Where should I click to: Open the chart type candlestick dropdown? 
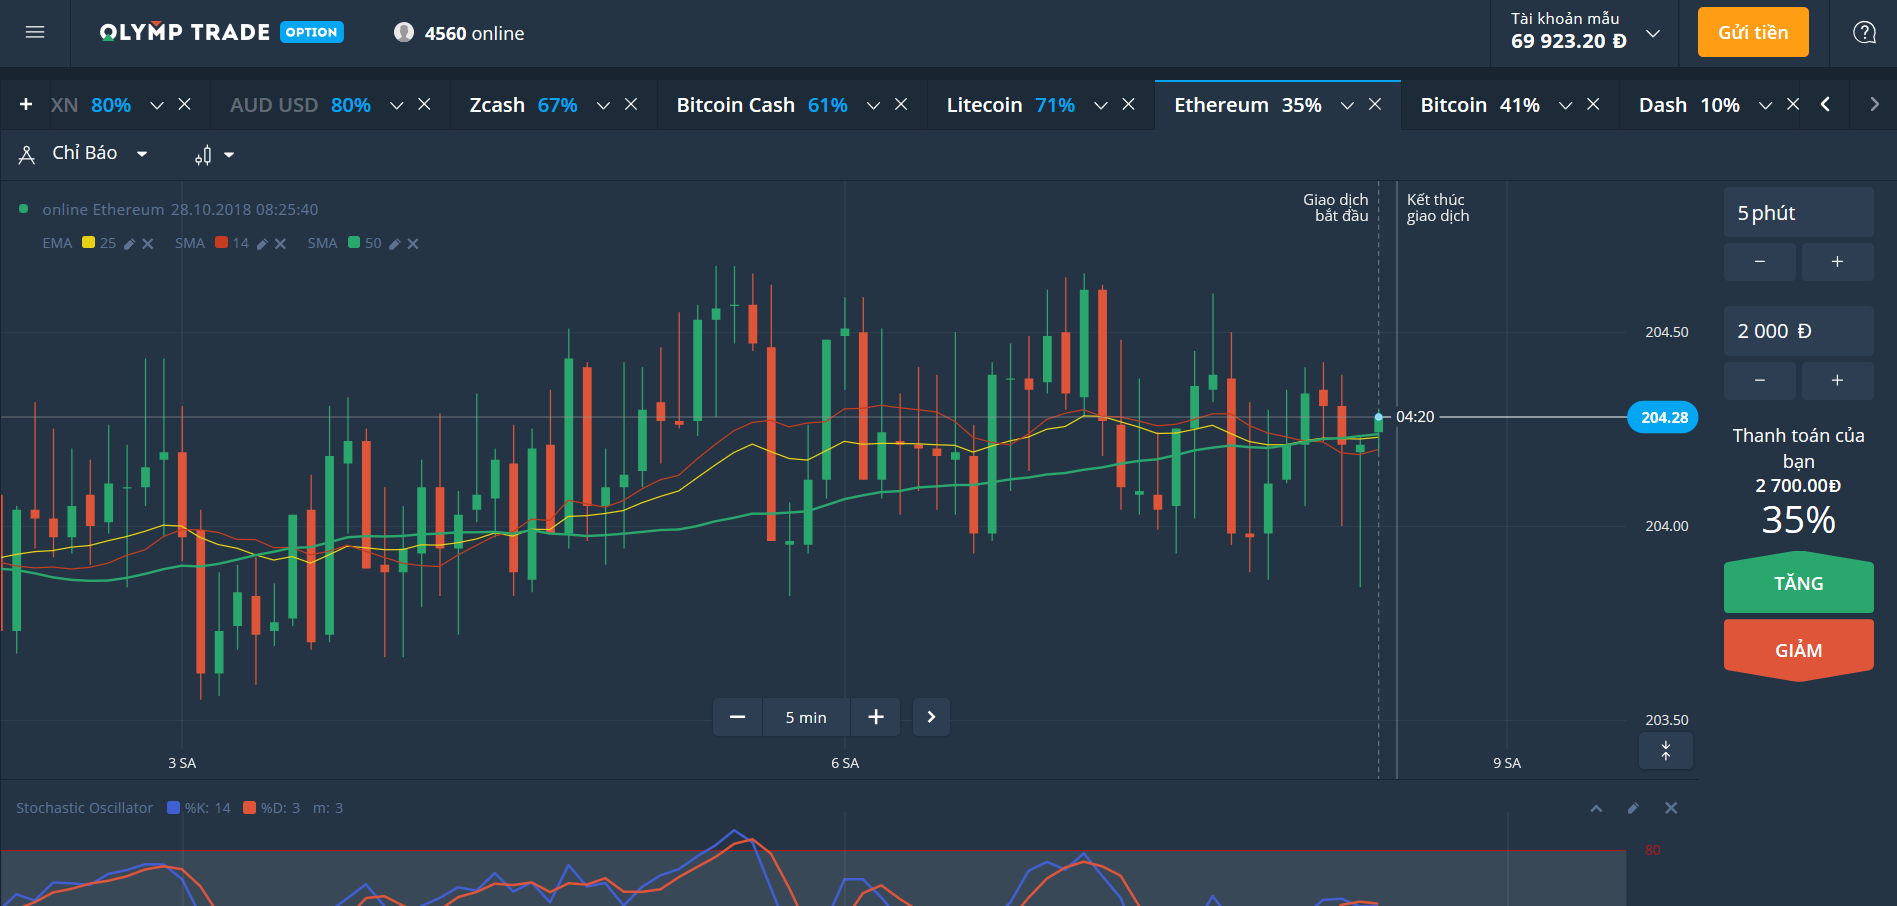coord(214,155)
